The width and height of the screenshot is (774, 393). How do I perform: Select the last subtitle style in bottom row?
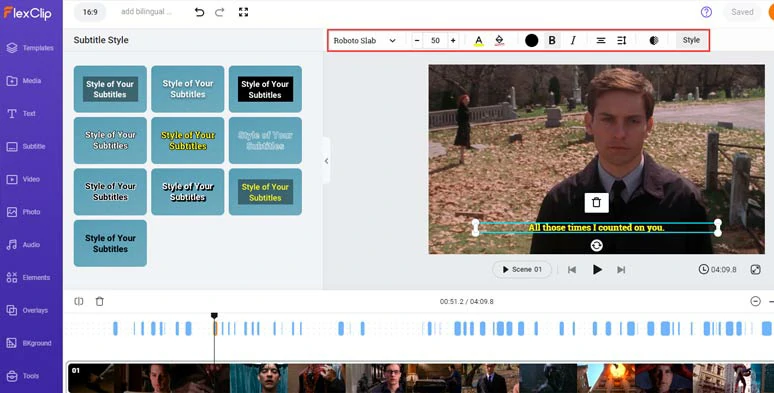tap(110, 243)
